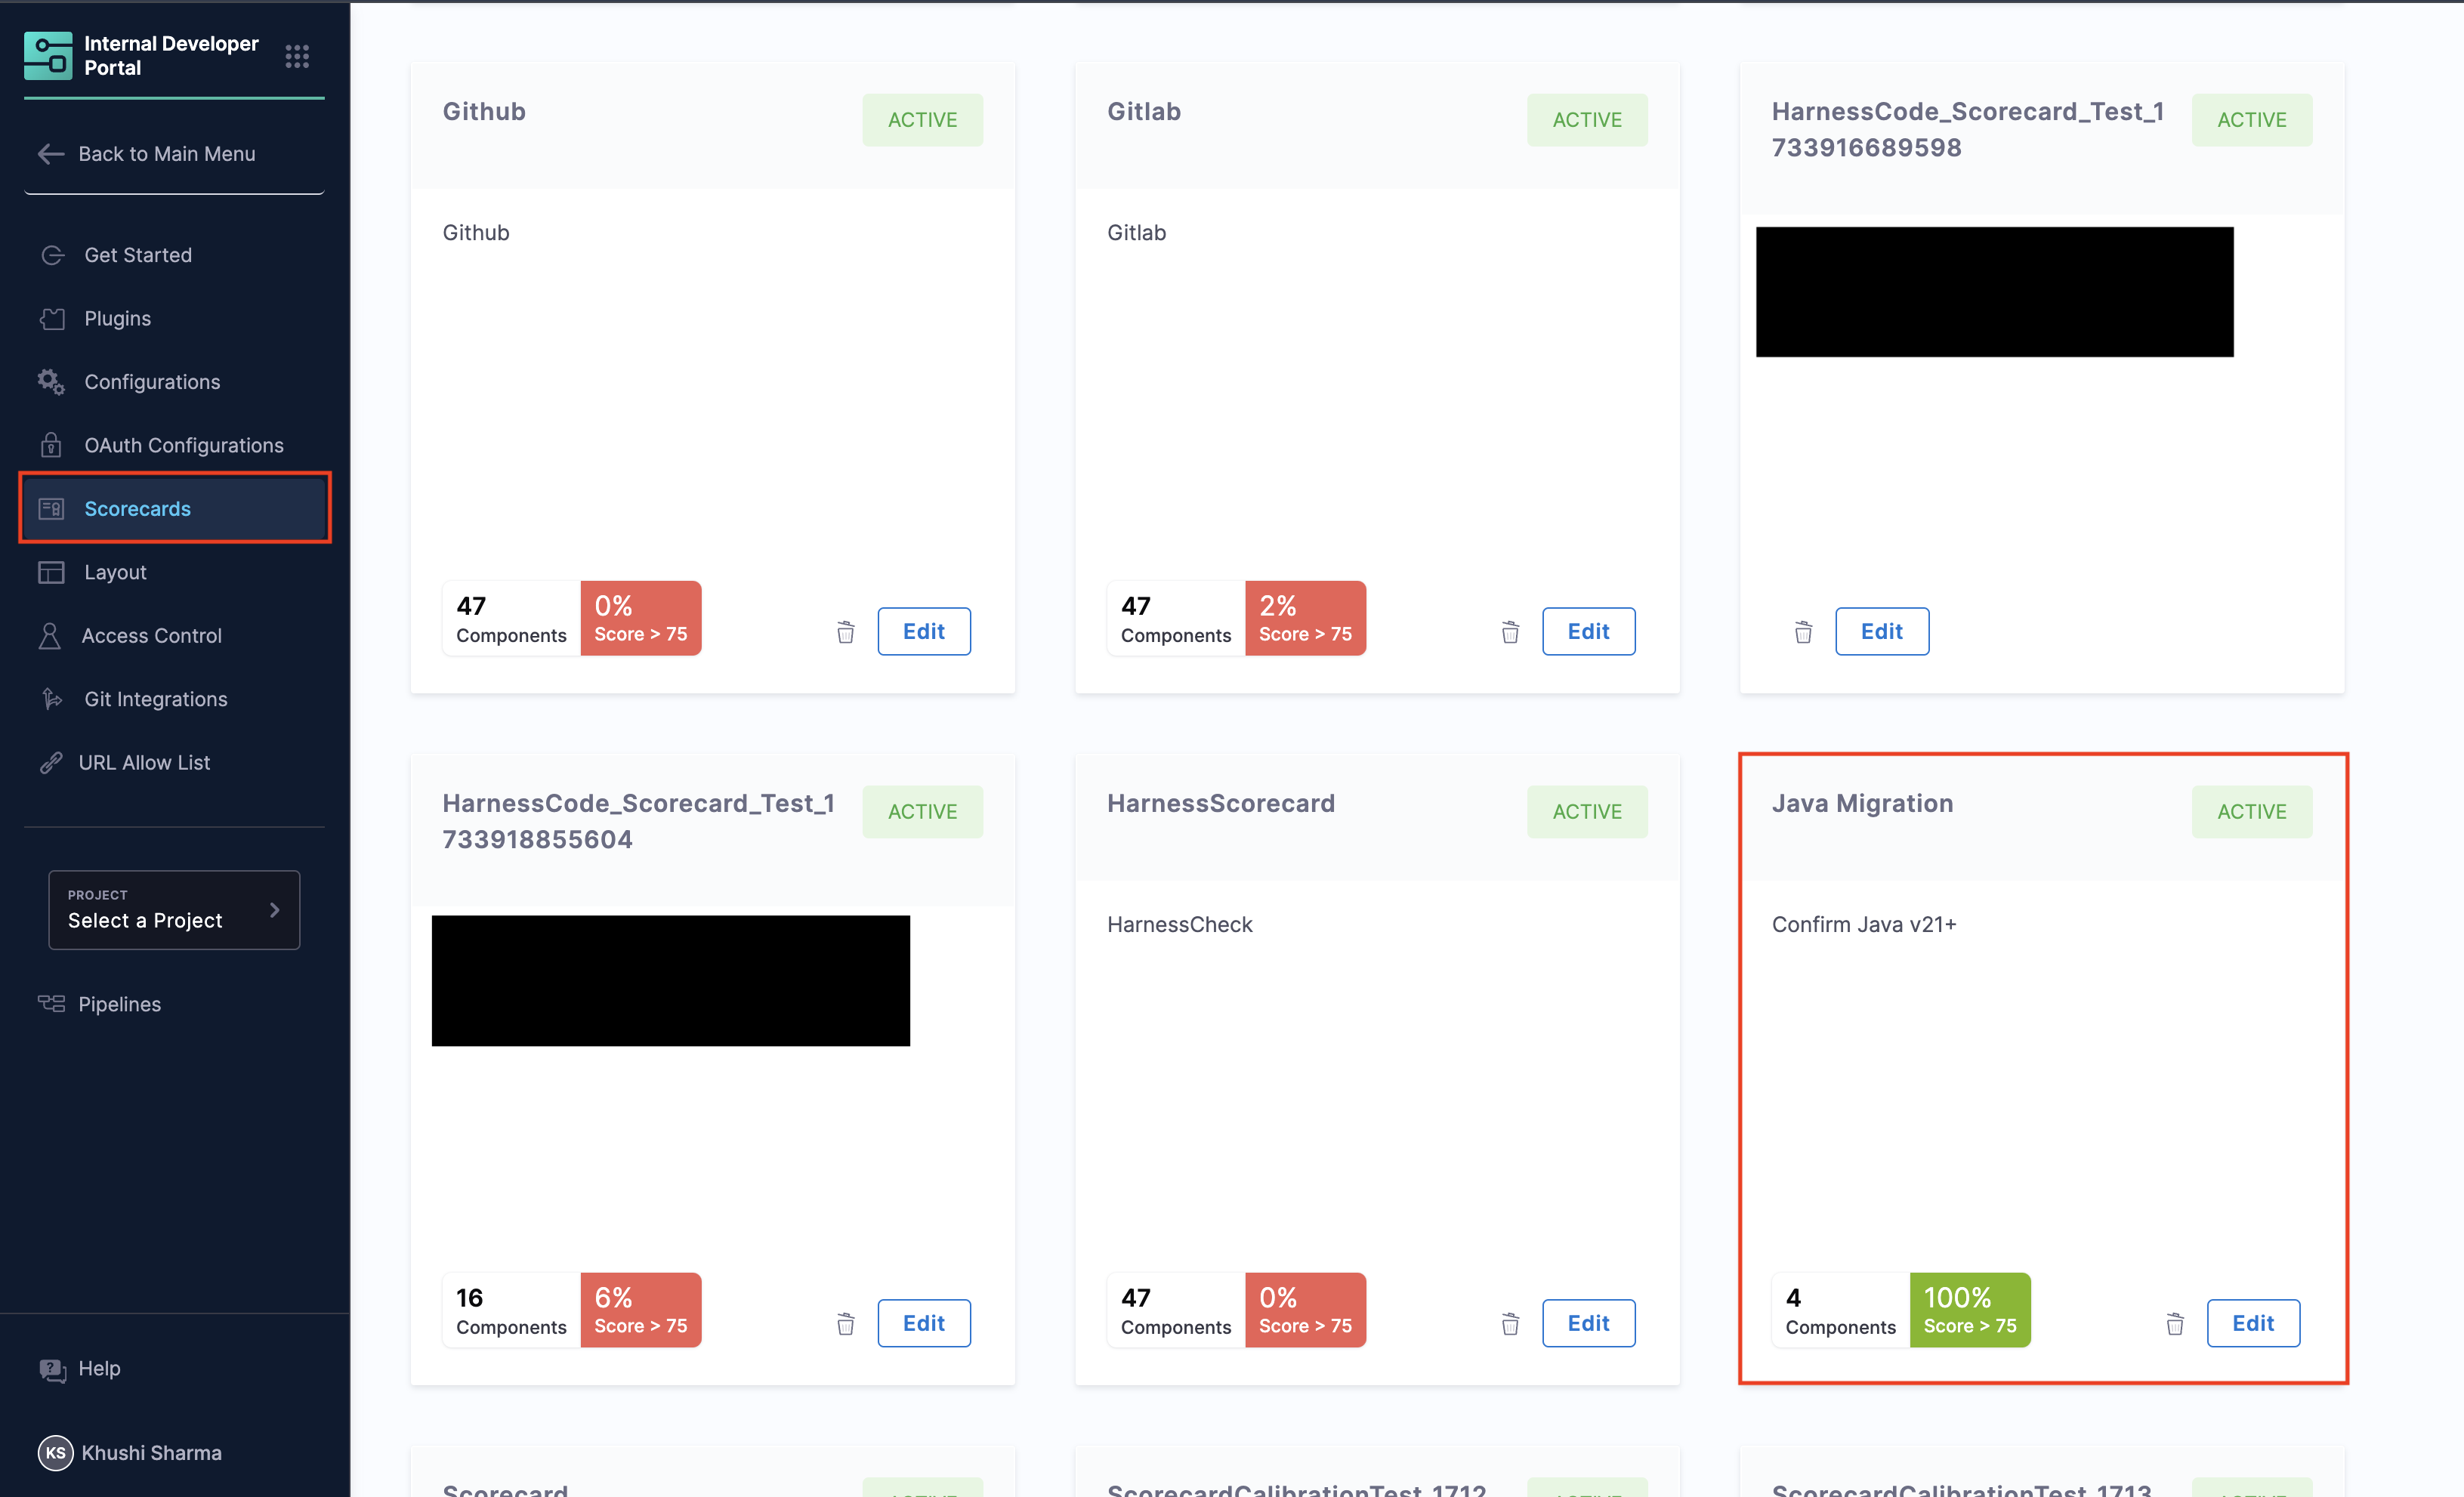Click the ACTIVE badge on Github card

[922, 120]
